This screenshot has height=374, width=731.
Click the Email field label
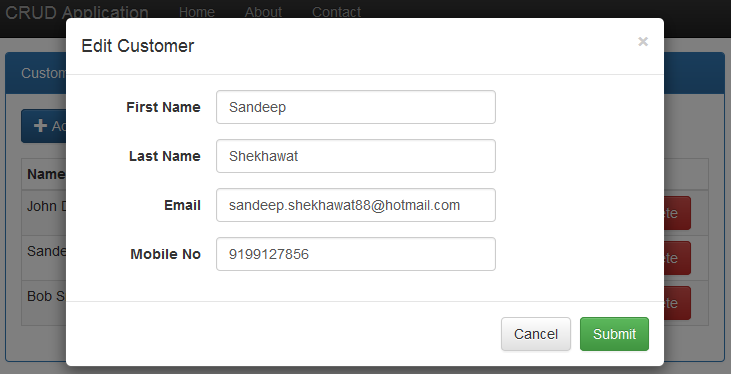click(x=182, y=205)
